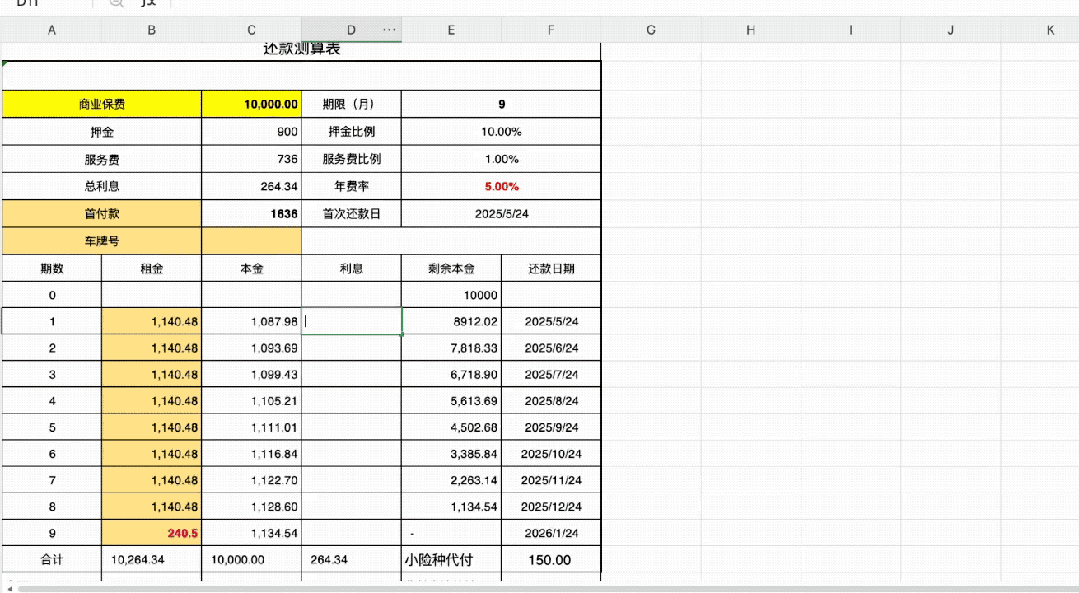Select the red 240.5 rent cell
1079x593 pixels.
[151, 533]
